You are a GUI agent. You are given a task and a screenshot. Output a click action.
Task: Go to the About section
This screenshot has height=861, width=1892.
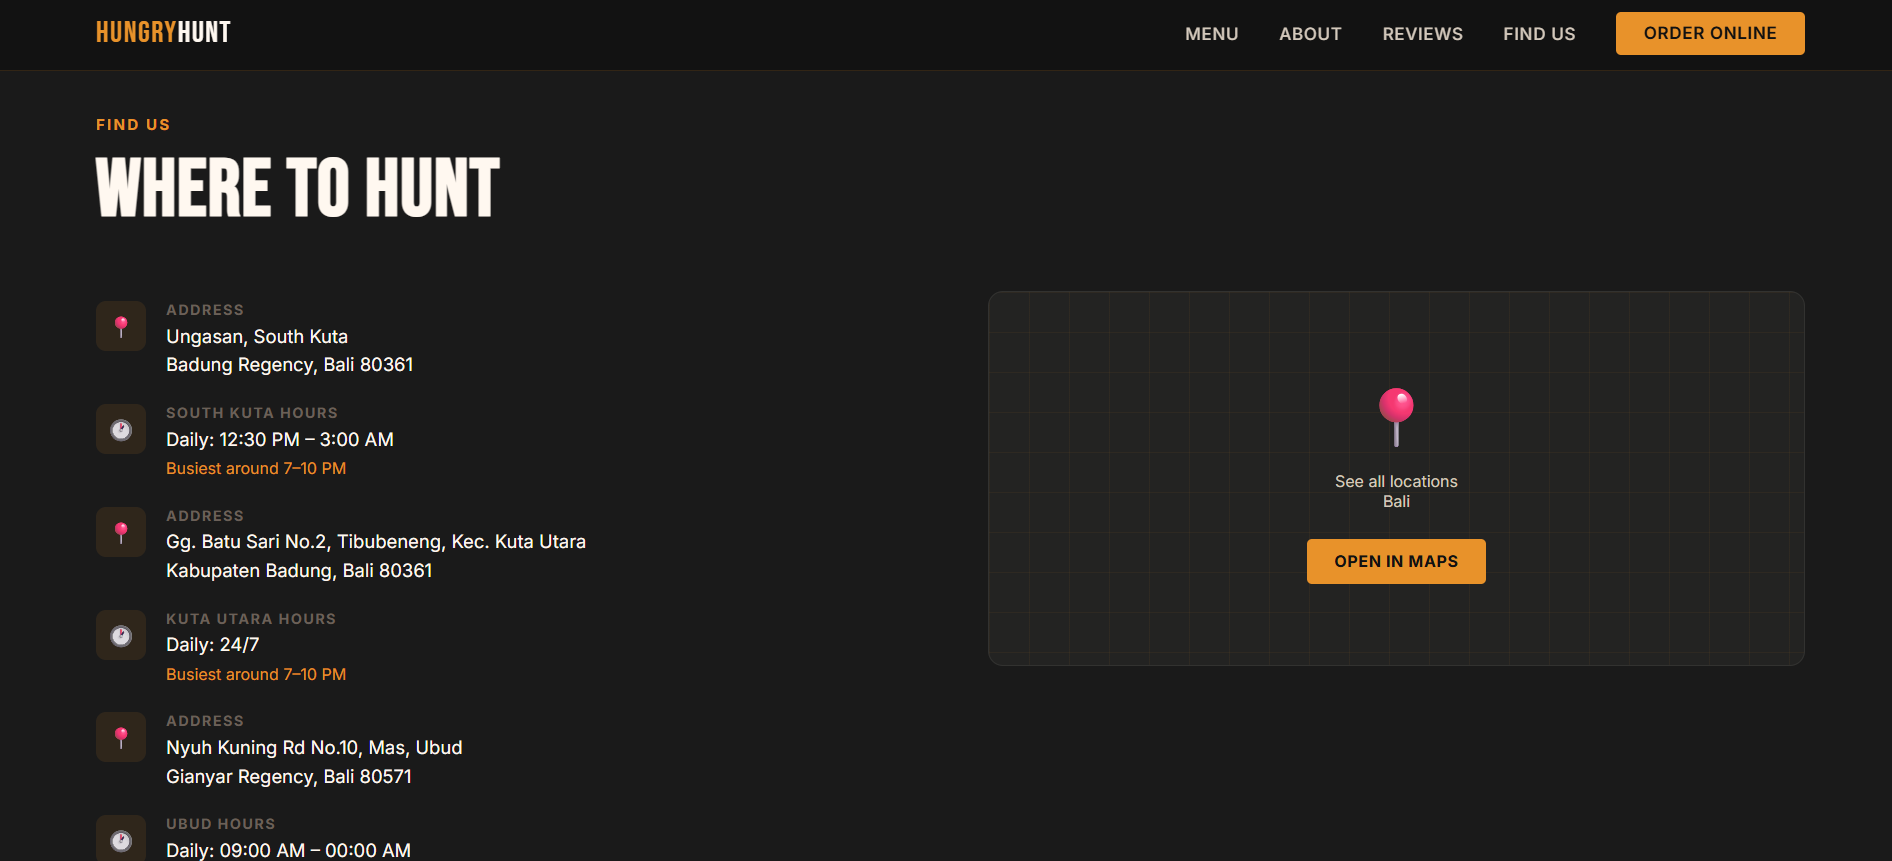point(1310,34)
